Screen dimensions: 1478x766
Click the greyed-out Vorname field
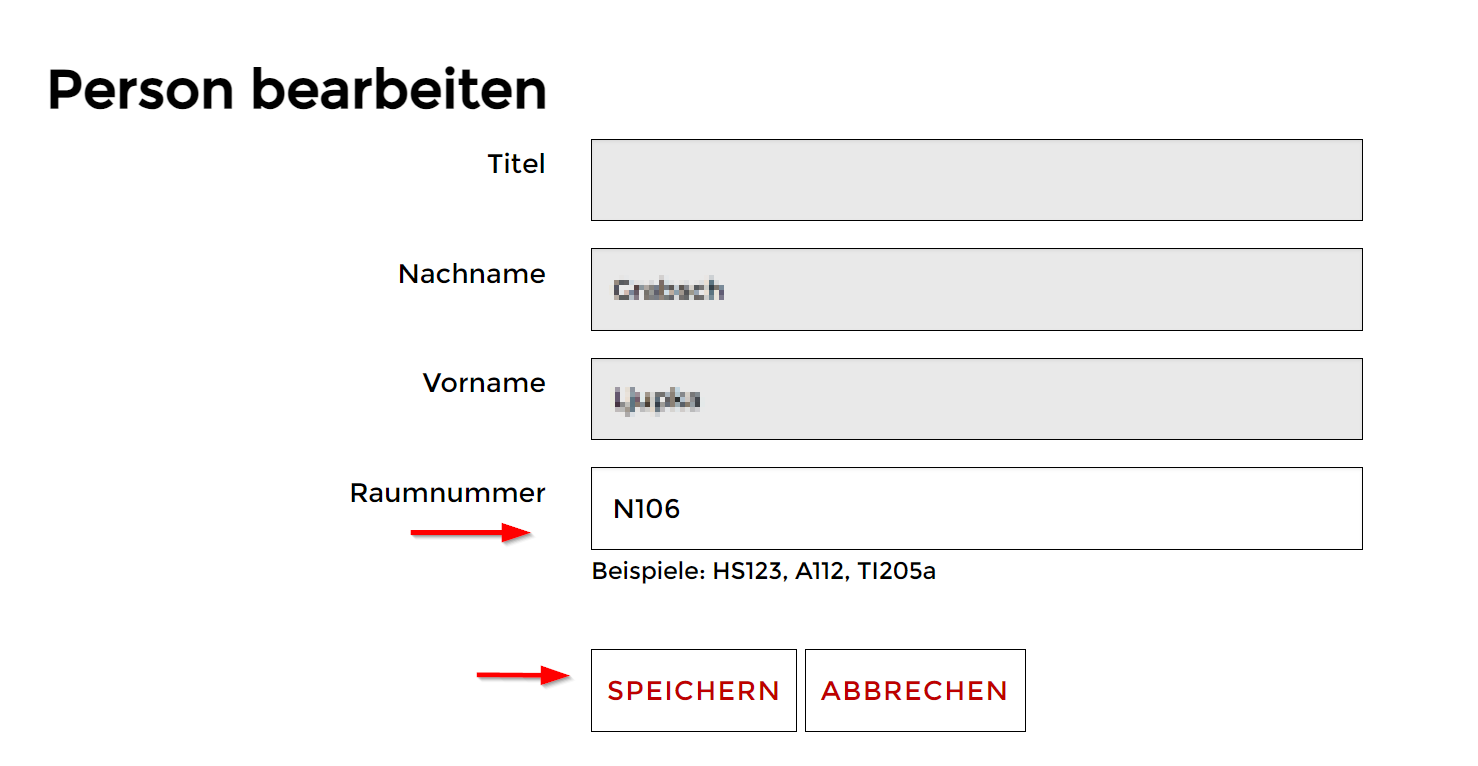click(976, 399)
